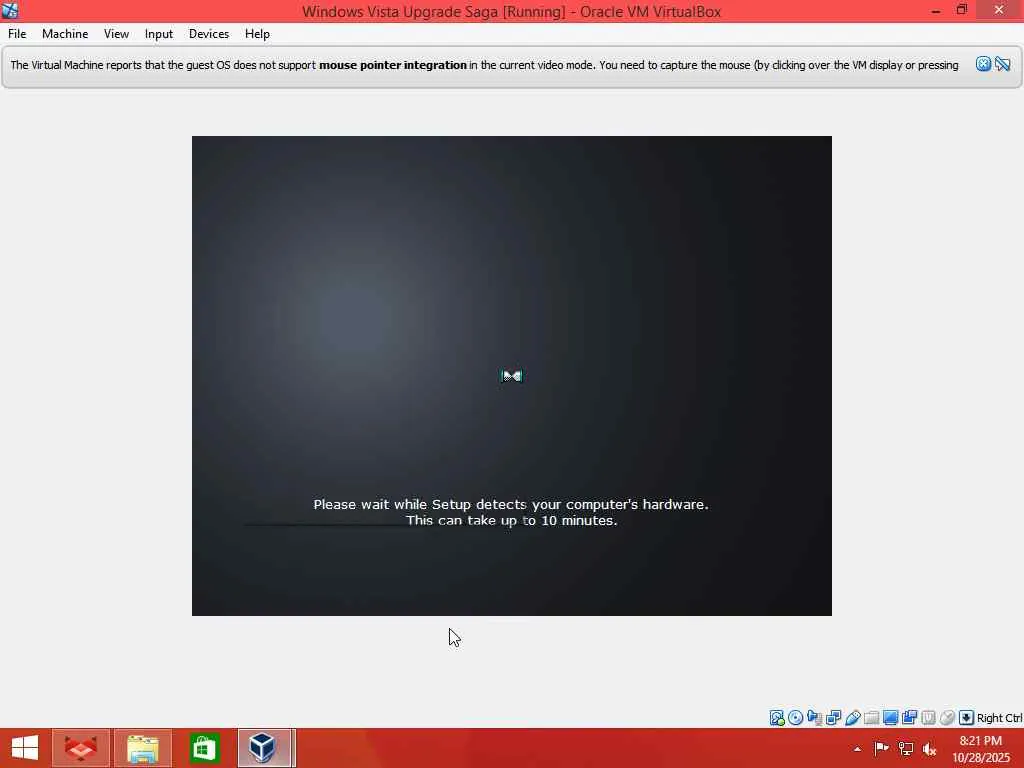Click the video capture indicator icon

click(x=909, y=718)
